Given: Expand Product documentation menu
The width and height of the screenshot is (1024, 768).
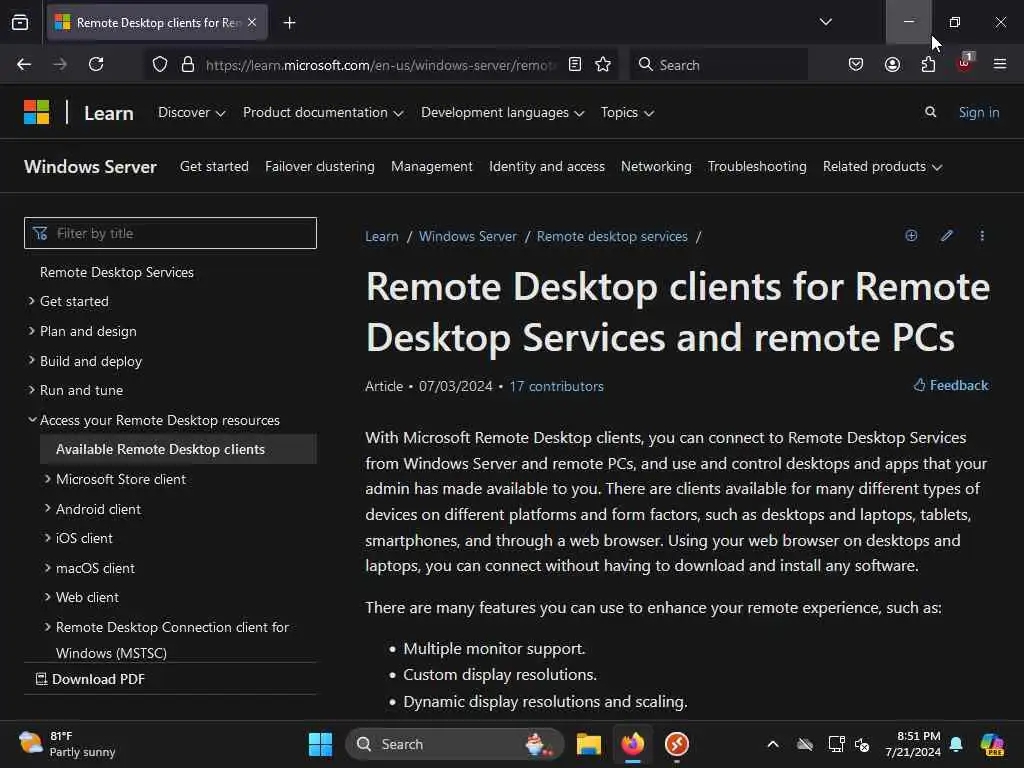Looking at the screenshot, I should pos(323,112).
